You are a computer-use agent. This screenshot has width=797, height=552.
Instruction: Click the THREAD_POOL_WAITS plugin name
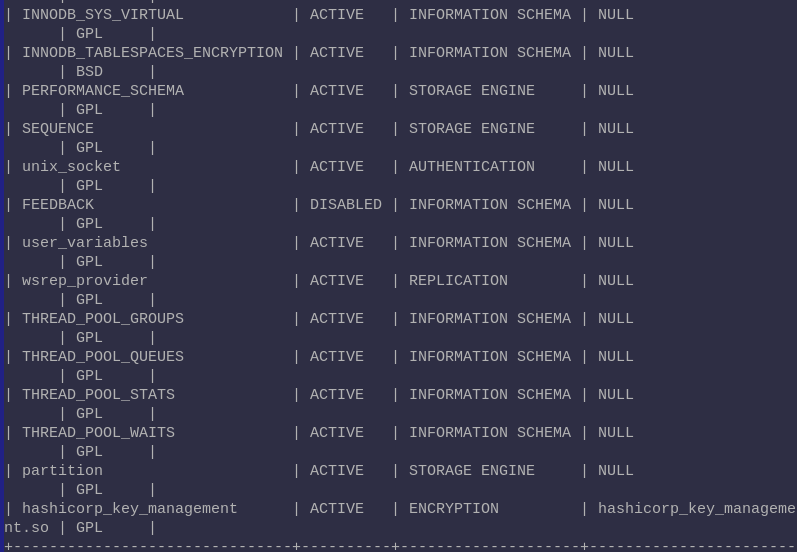(x=98, y=433)
